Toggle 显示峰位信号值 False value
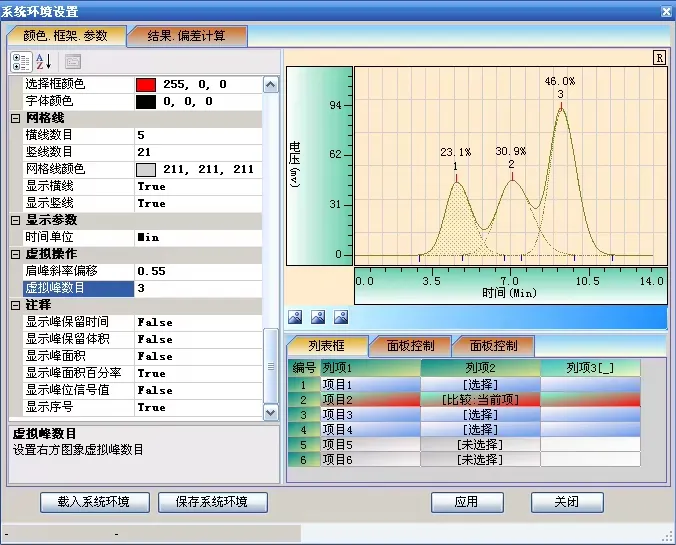The width and height of the screenshot is (676, 545). pos(198,391)
